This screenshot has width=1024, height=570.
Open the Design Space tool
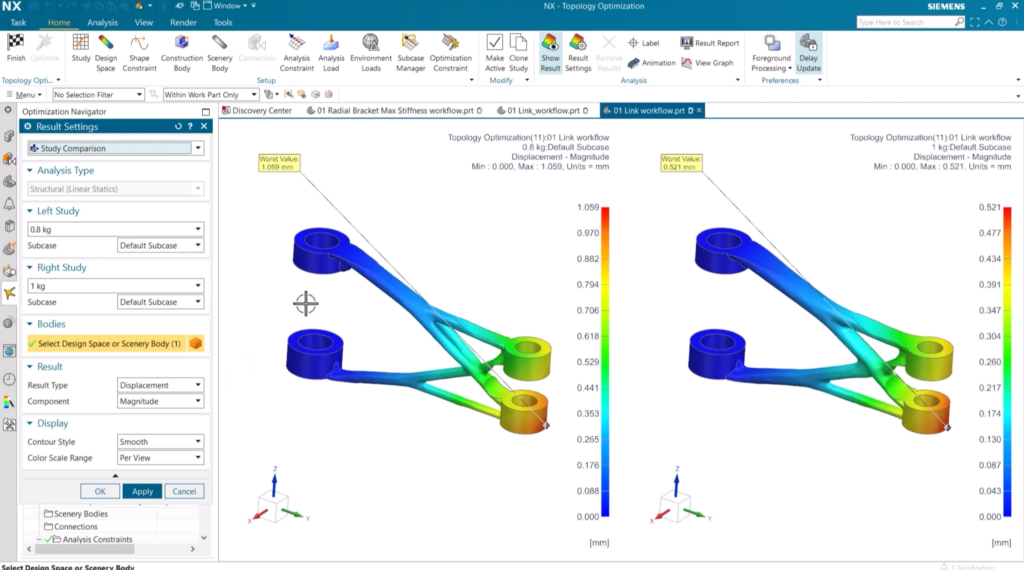(x=106, y=42)
